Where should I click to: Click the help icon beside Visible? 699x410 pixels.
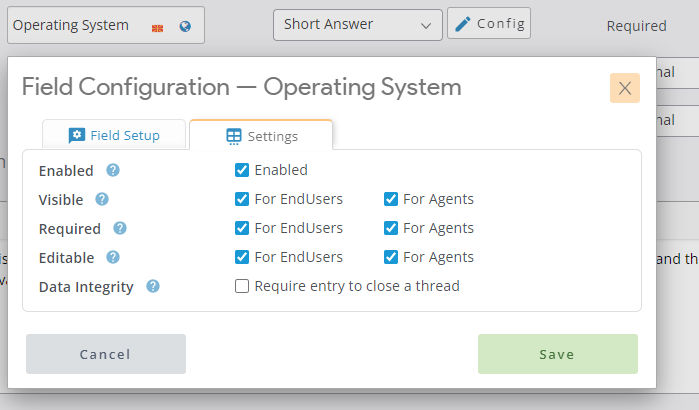[x=102, y=199]
